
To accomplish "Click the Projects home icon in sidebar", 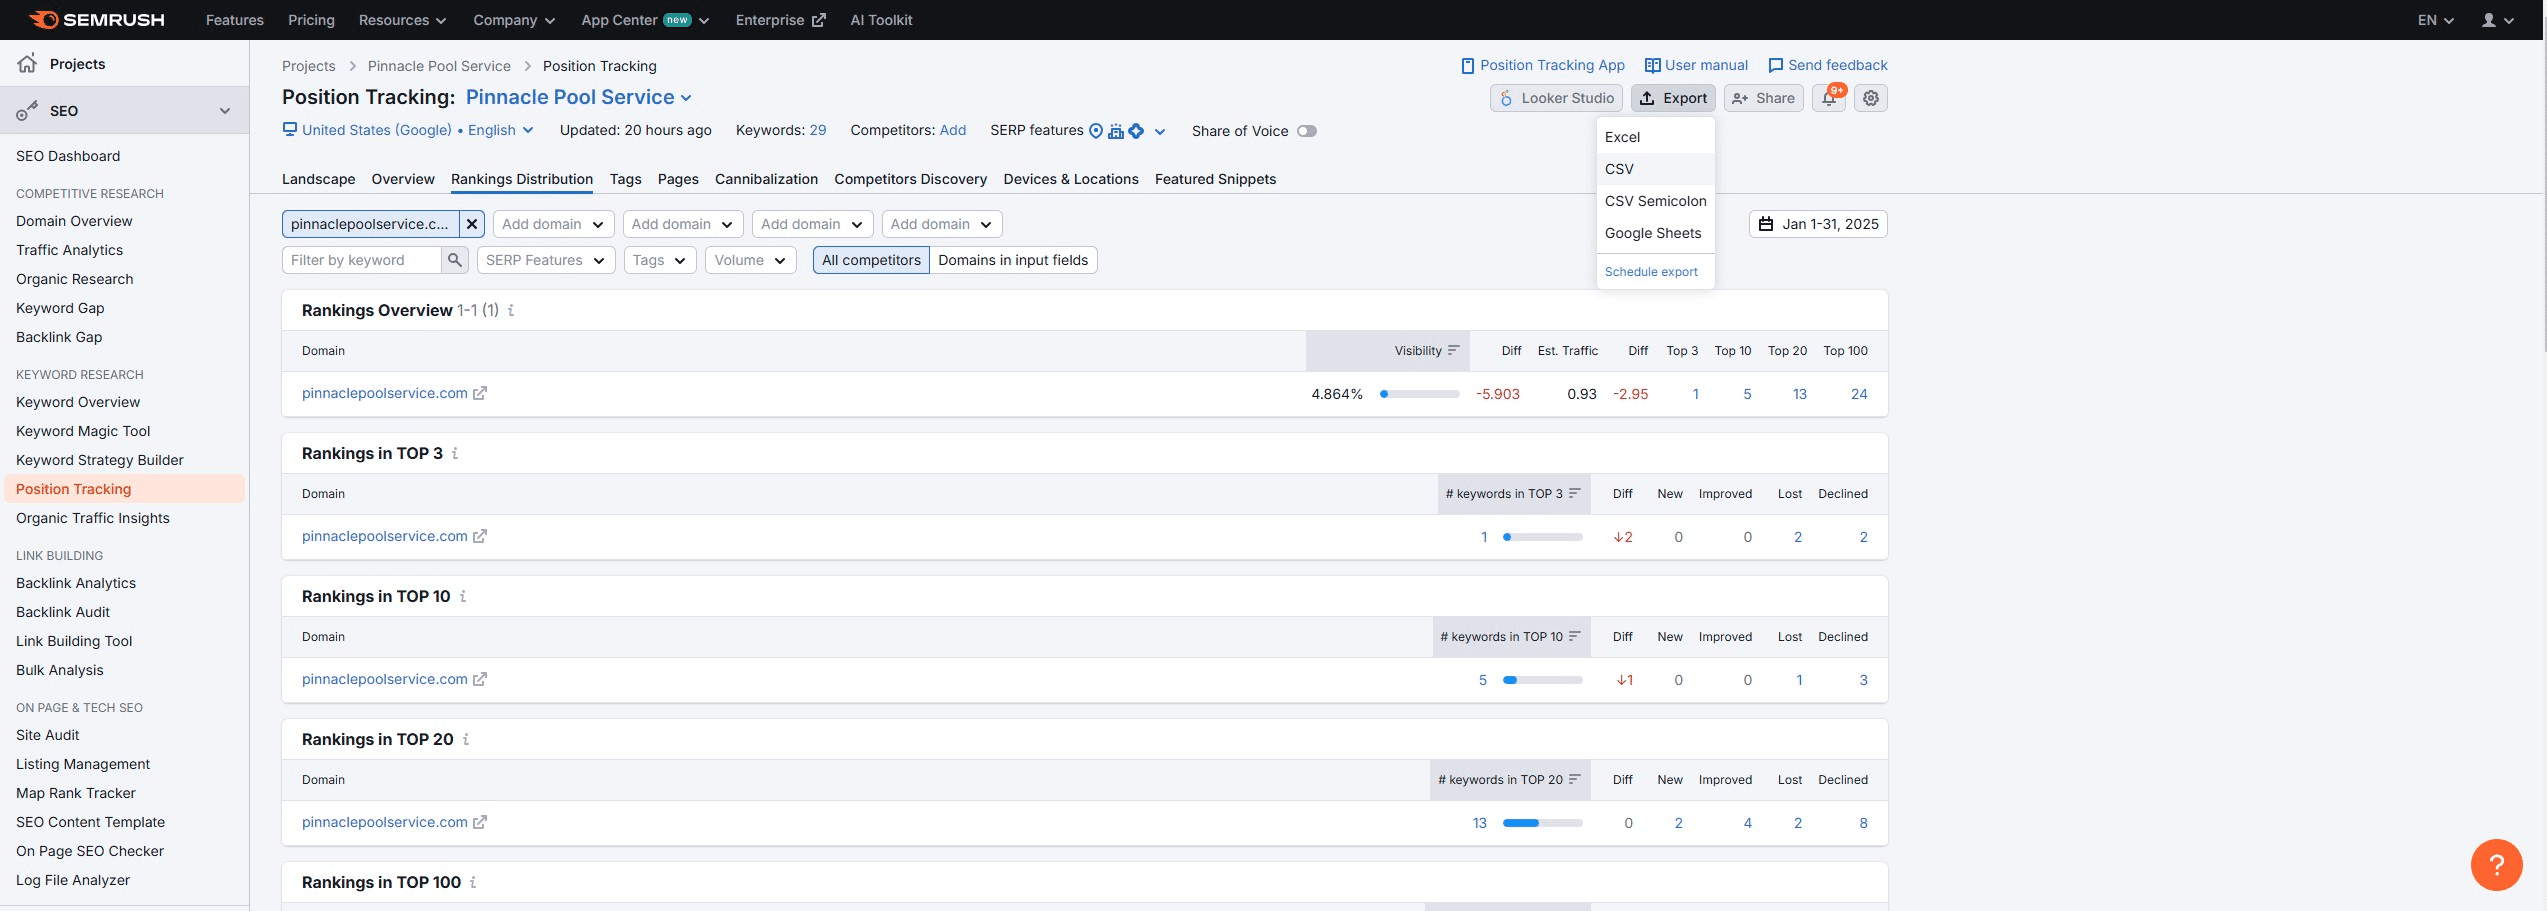I will (27, 64).
